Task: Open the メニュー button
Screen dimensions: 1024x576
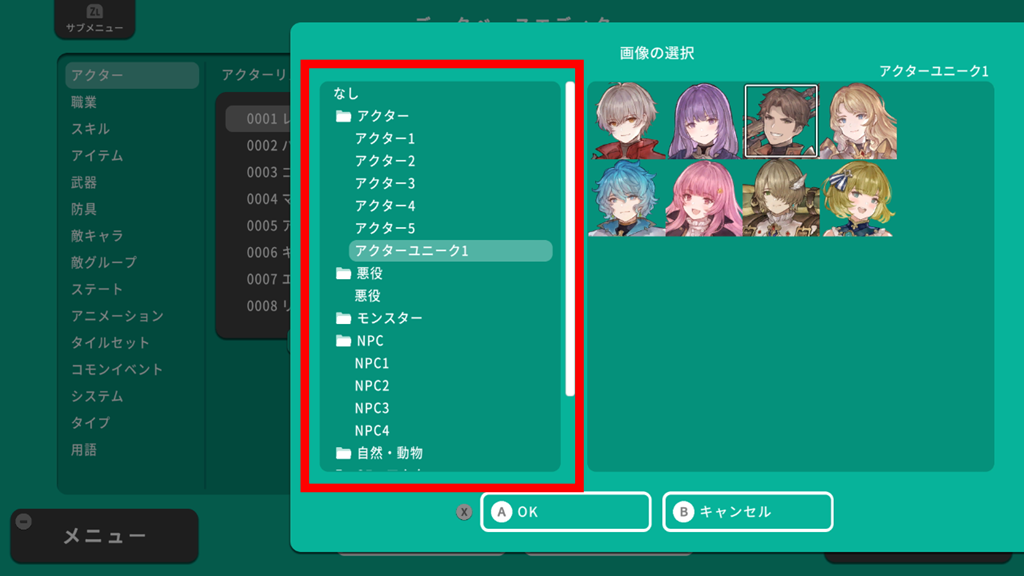Action: (x=104, y=536)
